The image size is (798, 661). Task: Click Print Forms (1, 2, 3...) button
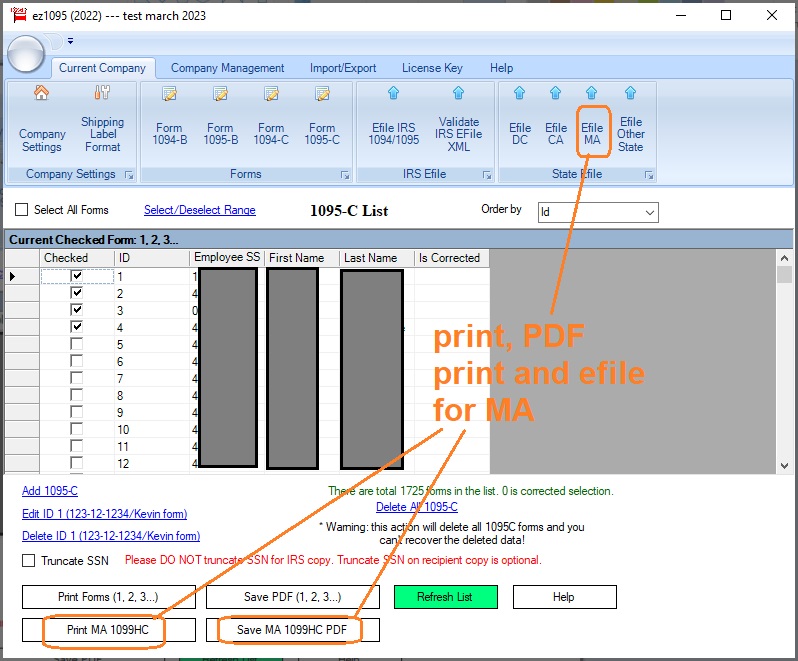click(x=108, y=597)
